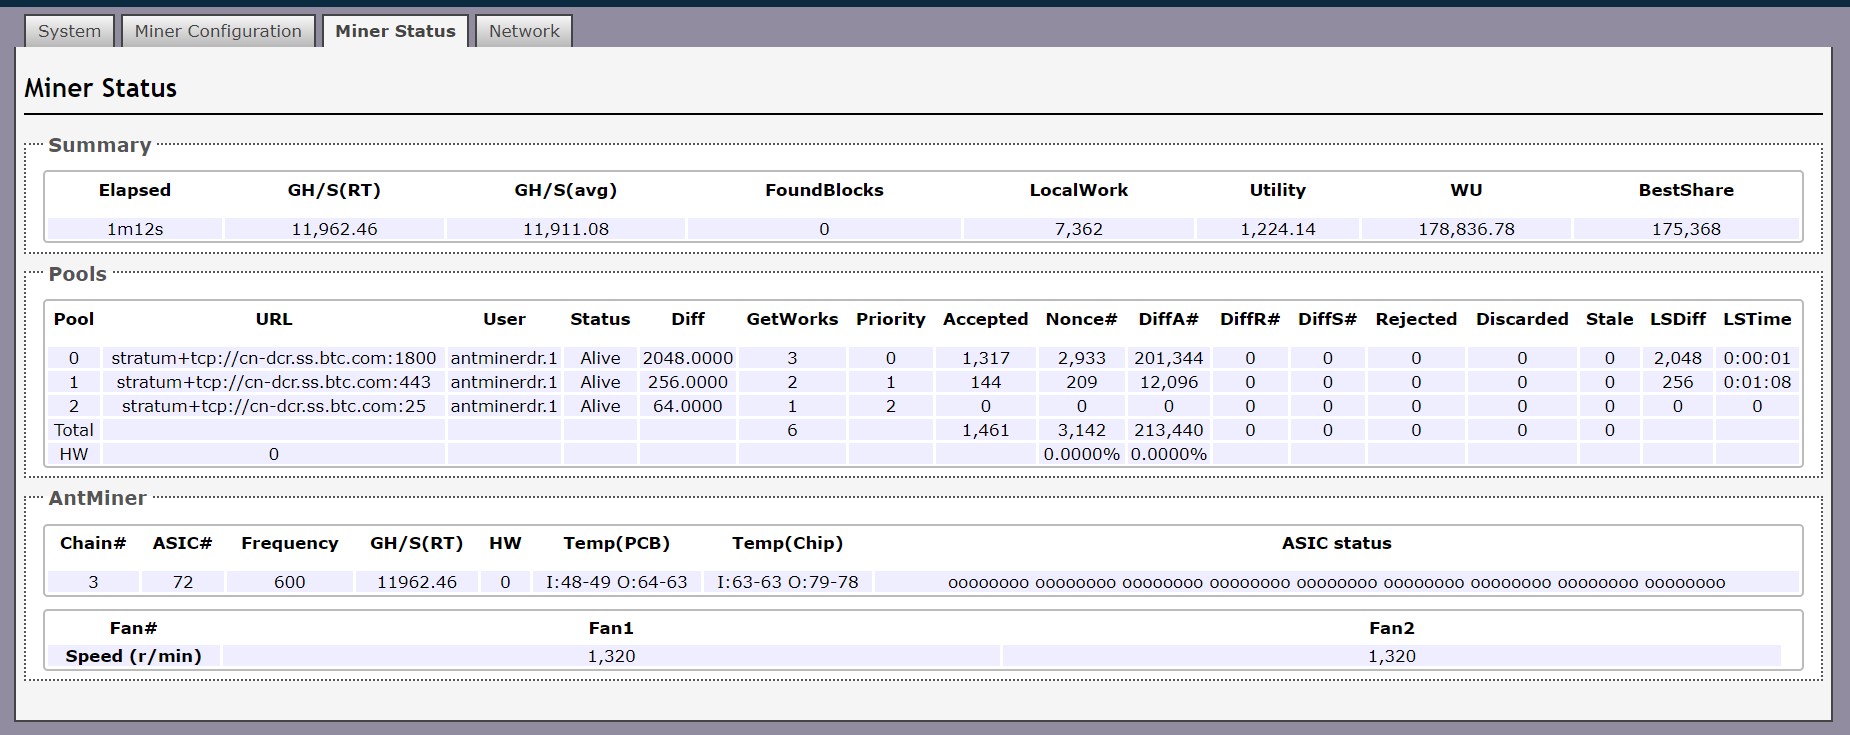Click Diff value 2048.0000
The width and height of the screenshot is (1850, 735).
[688, 358]
